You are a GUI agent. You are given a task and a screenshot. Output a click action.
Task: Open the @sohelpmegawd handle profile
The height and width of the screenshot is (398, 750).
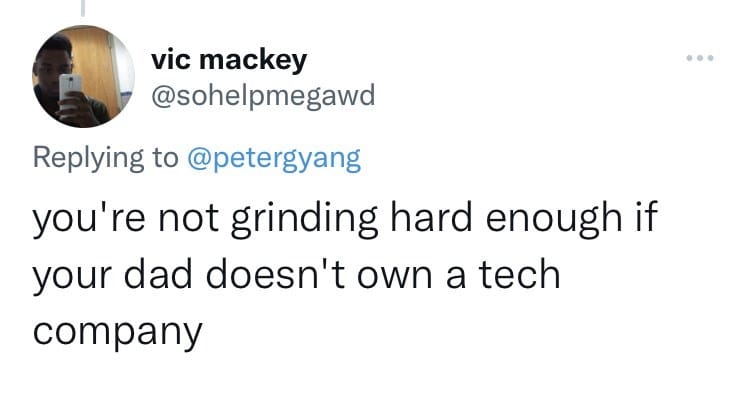pos(263,96)
